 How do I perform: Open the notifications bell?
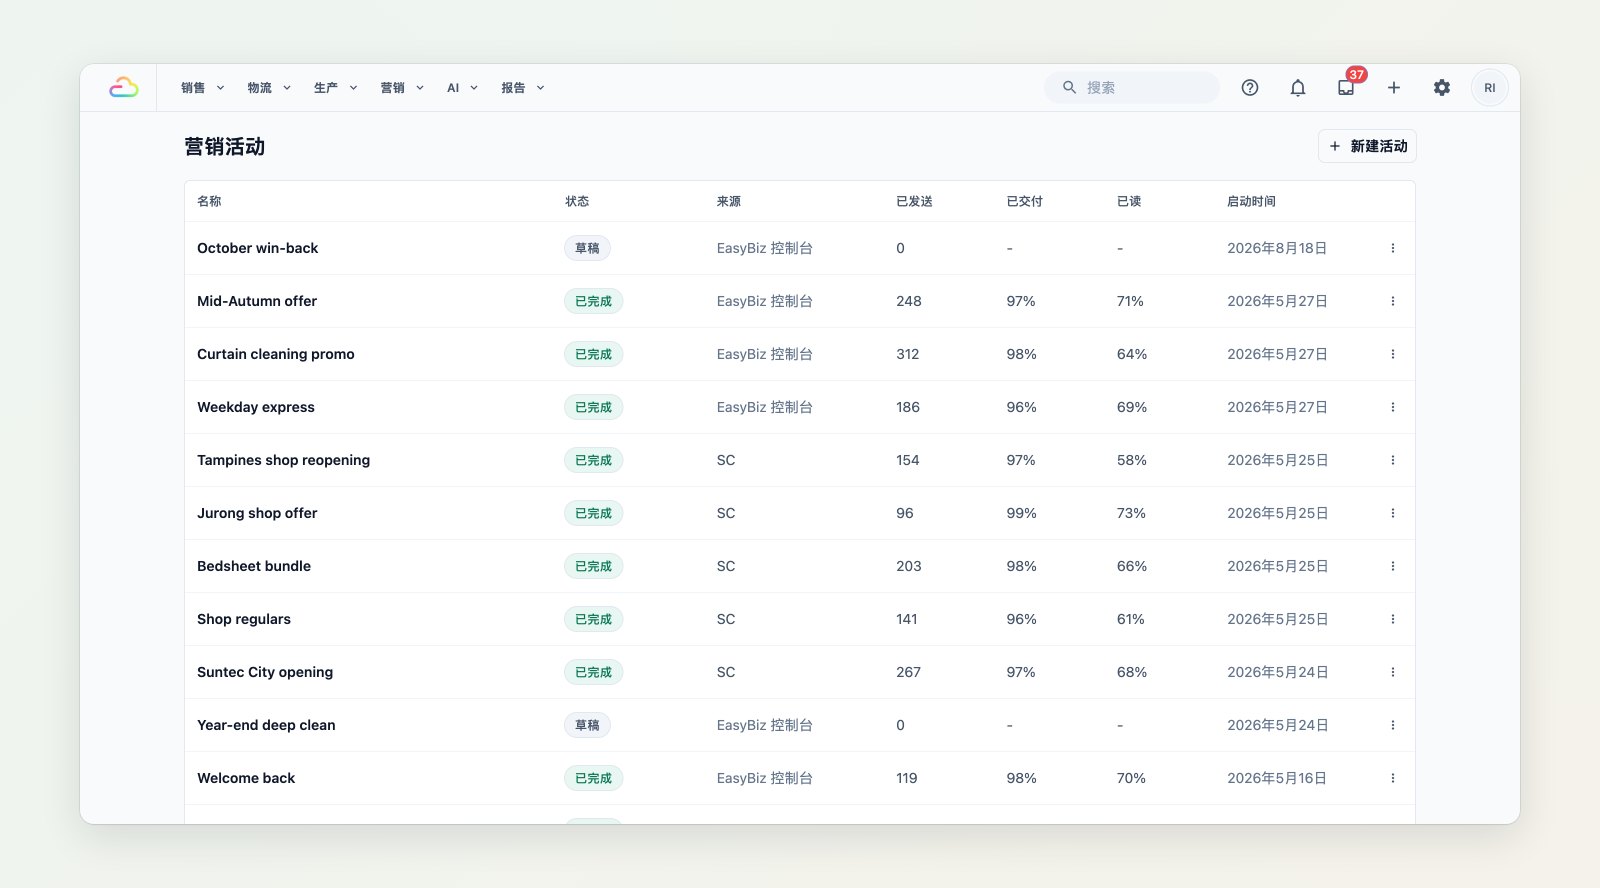click(1298, 88)
